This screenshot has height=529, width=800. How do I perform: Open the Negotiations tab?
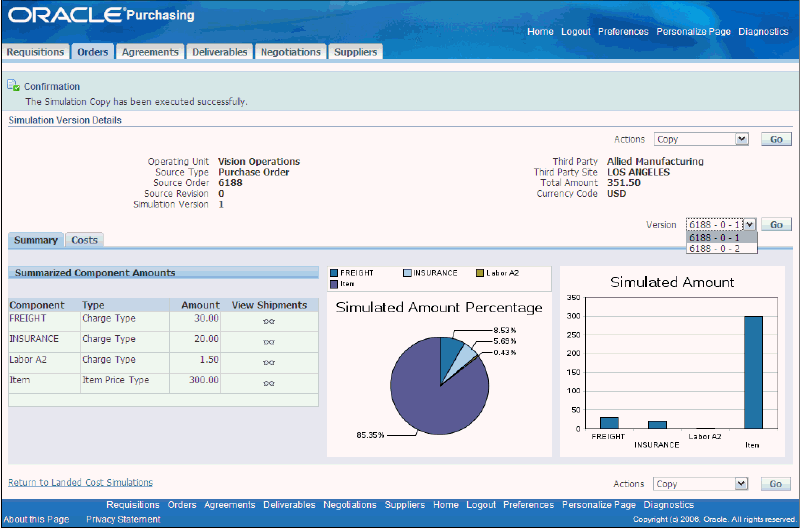pos(290,52)
